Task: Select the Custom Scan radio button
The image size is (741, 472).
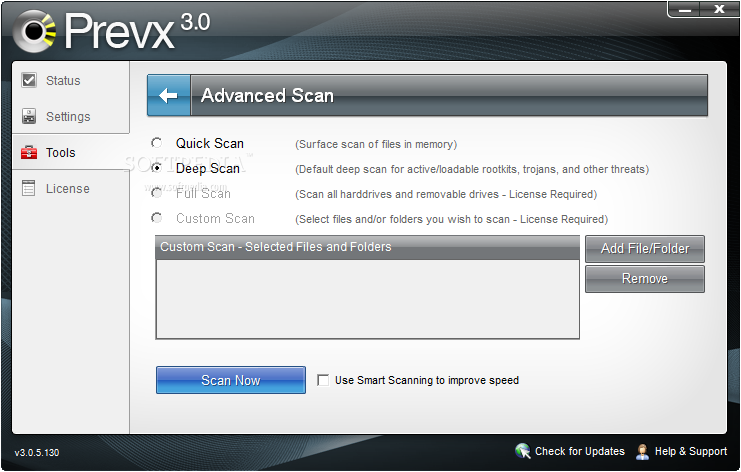Action: click(x=156, y=218)
